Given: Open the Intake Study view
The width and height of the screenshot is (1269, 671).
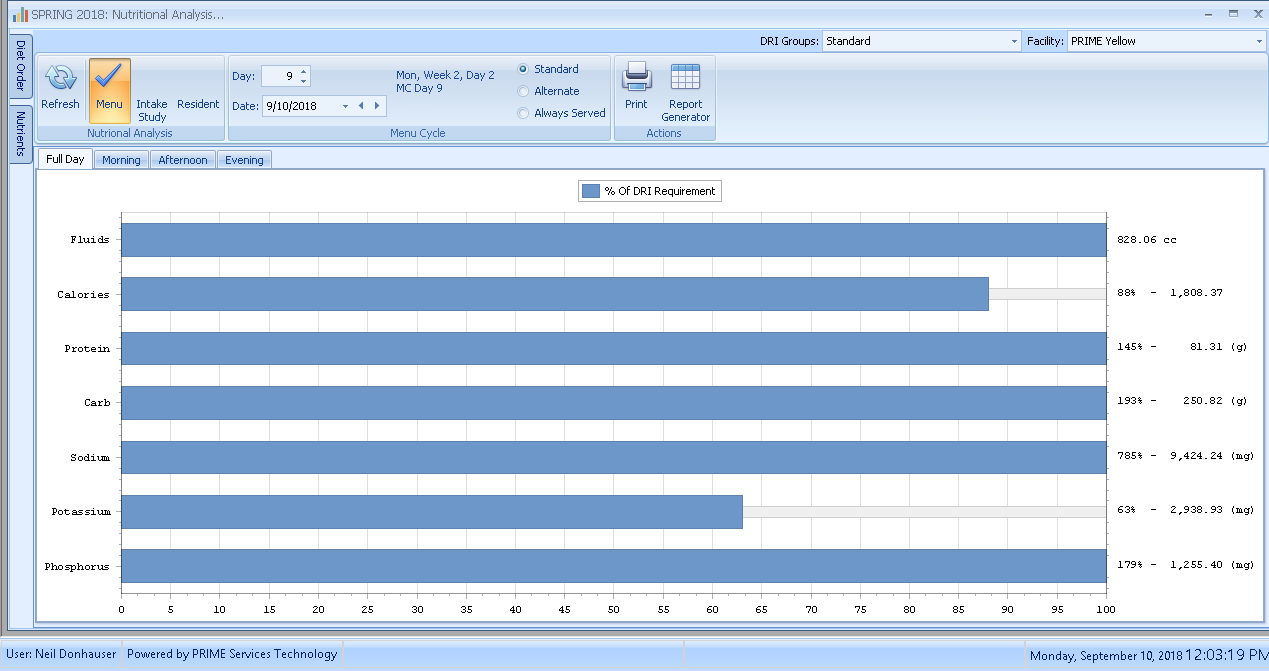Looking at the screenshot, I should (152, 110).
